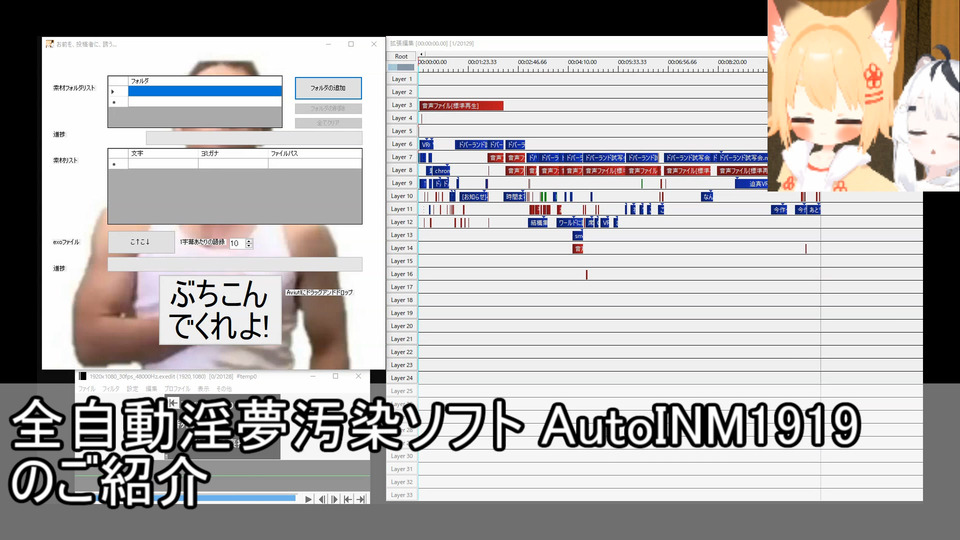Open the フィルタ menu in AviUtl
This screenshot has width=960, height=540.
[x=111, y=389]
